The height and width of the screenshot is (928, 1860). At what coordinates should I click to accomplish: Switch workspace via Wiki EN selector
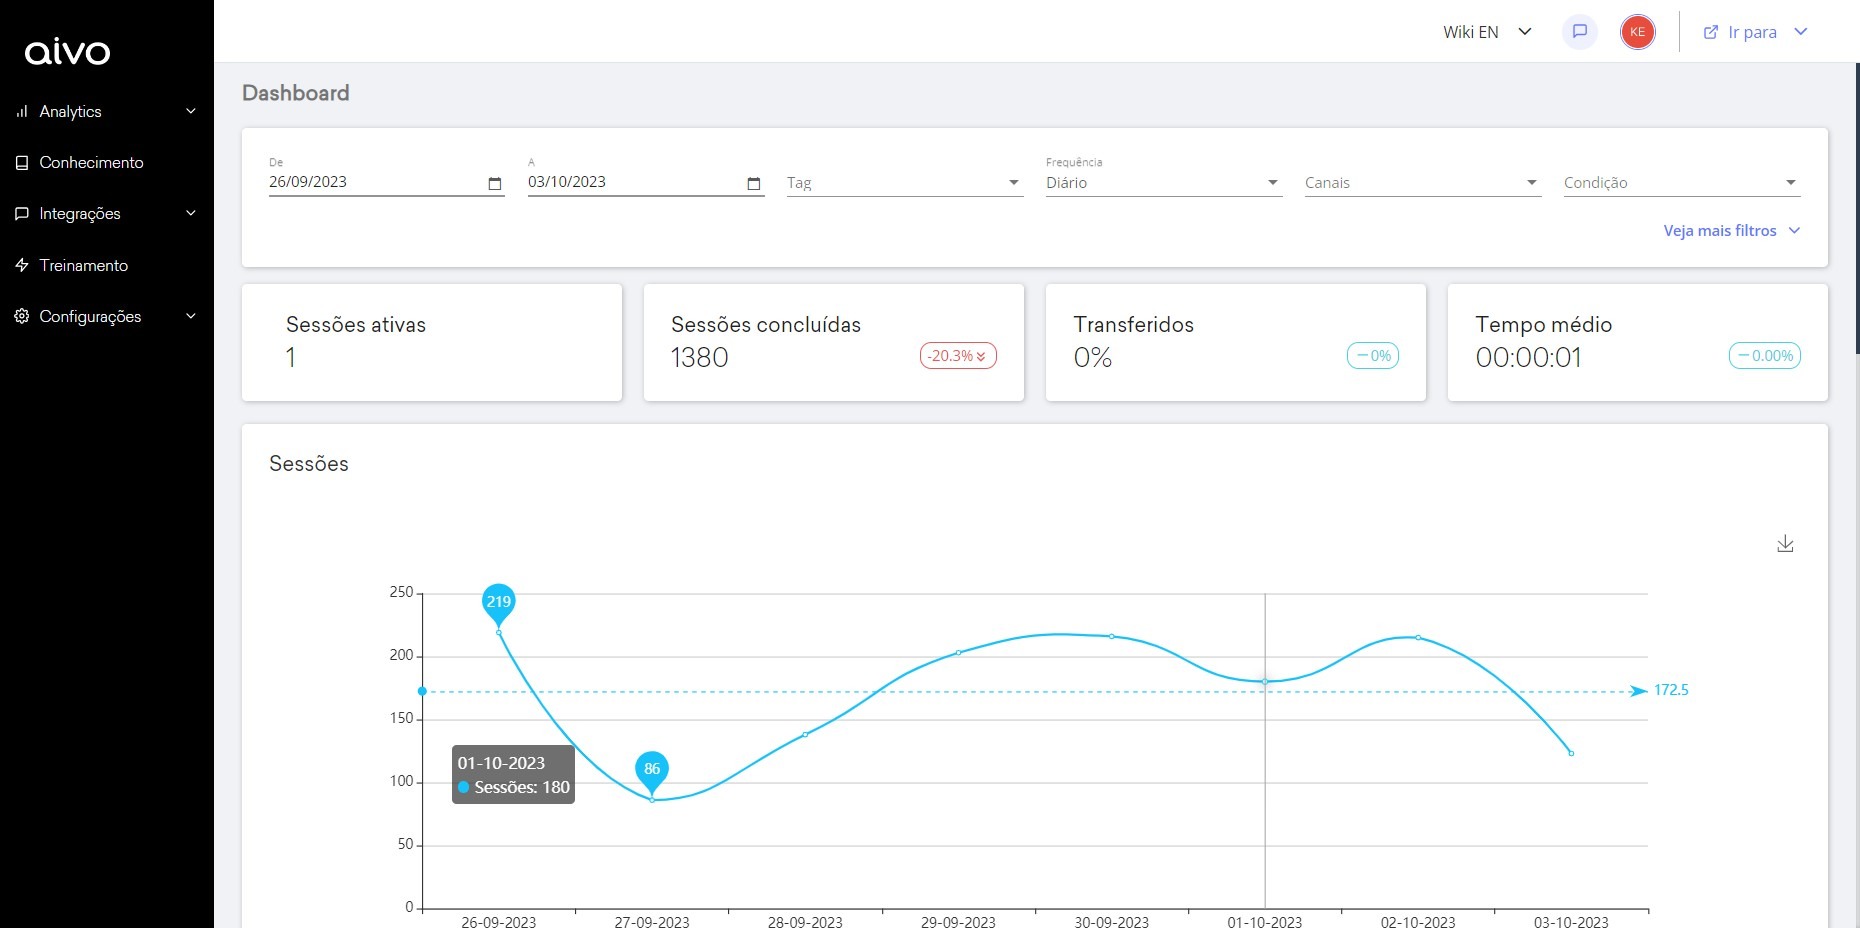(1487, 32)
